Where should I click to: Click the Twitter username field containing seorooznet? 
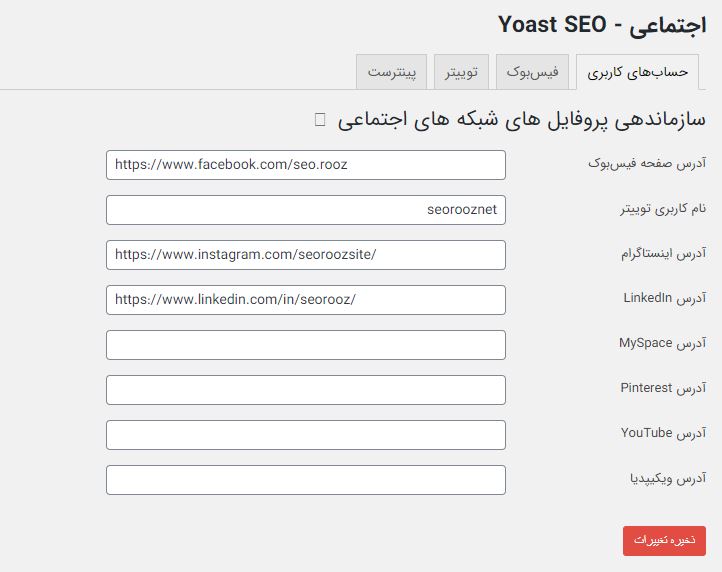click(x=306, y=210)
